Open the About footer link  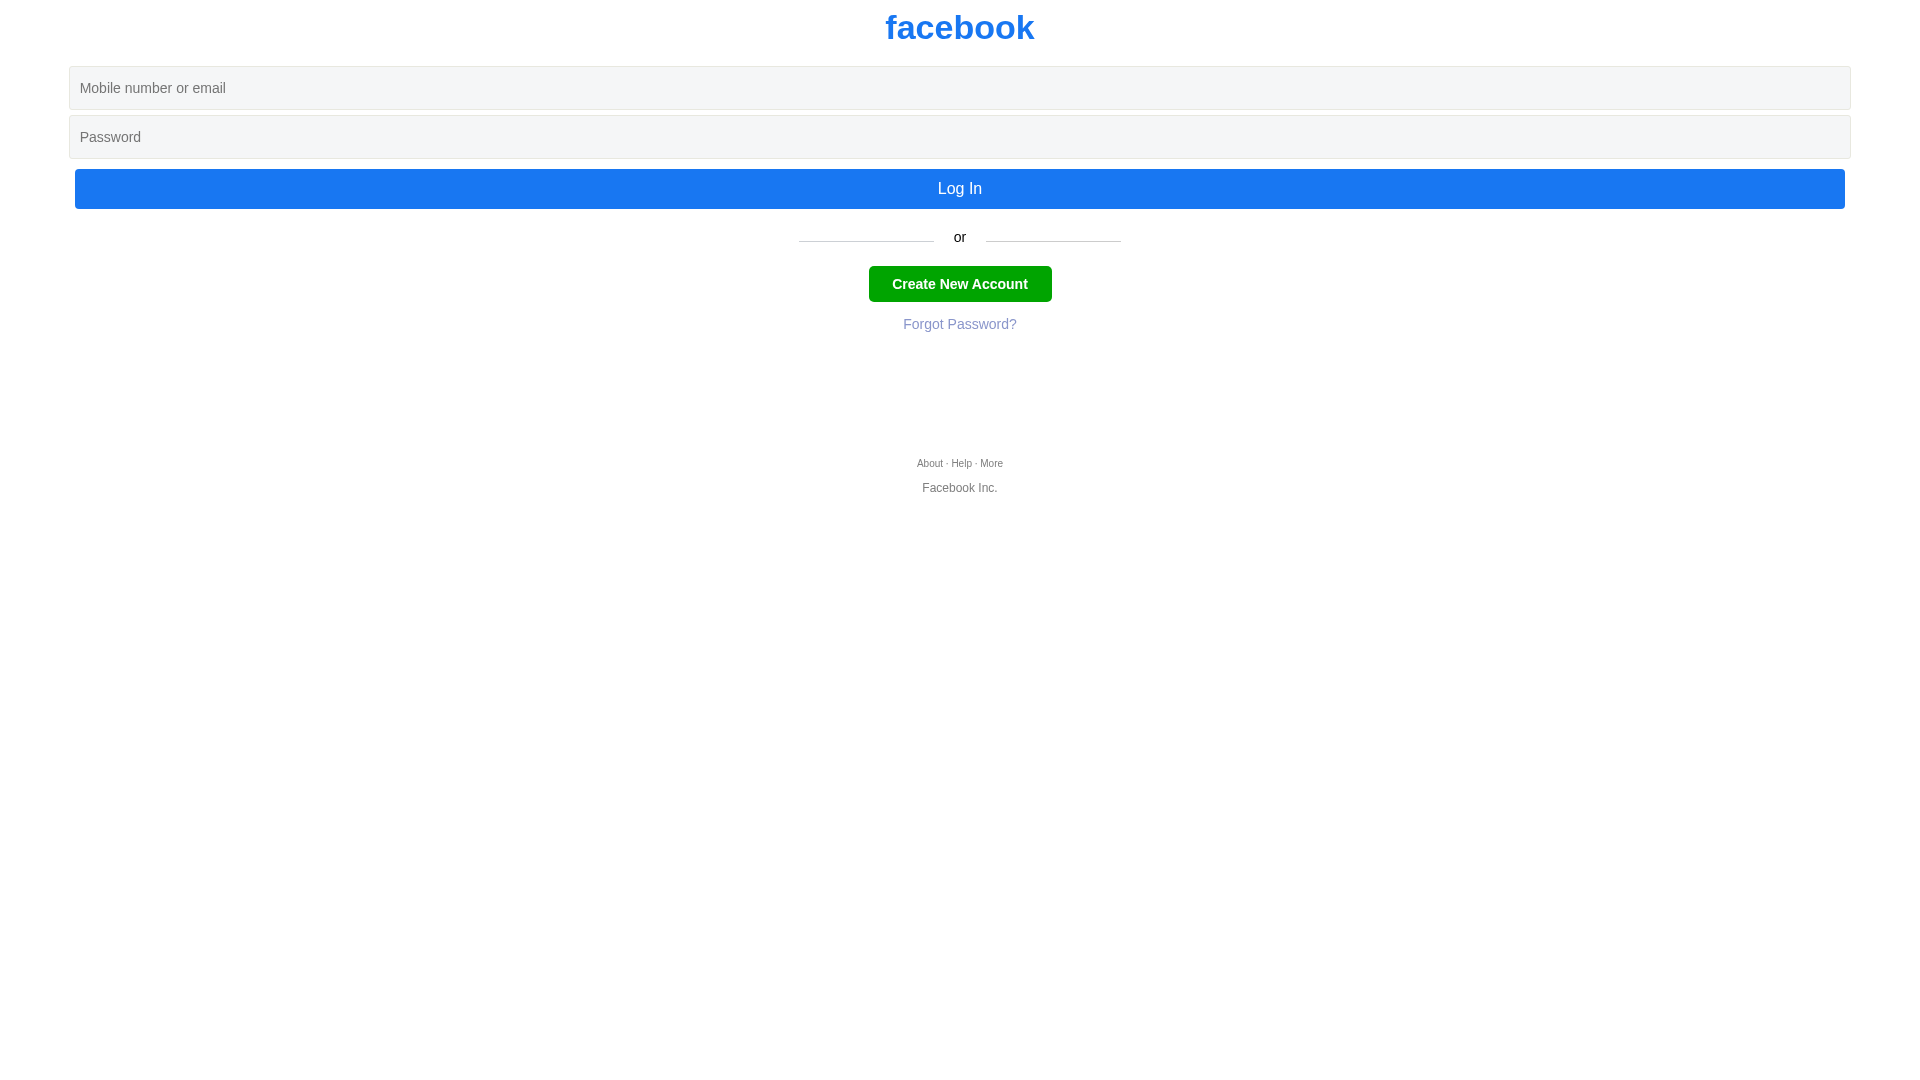click(x=929, y=464)
